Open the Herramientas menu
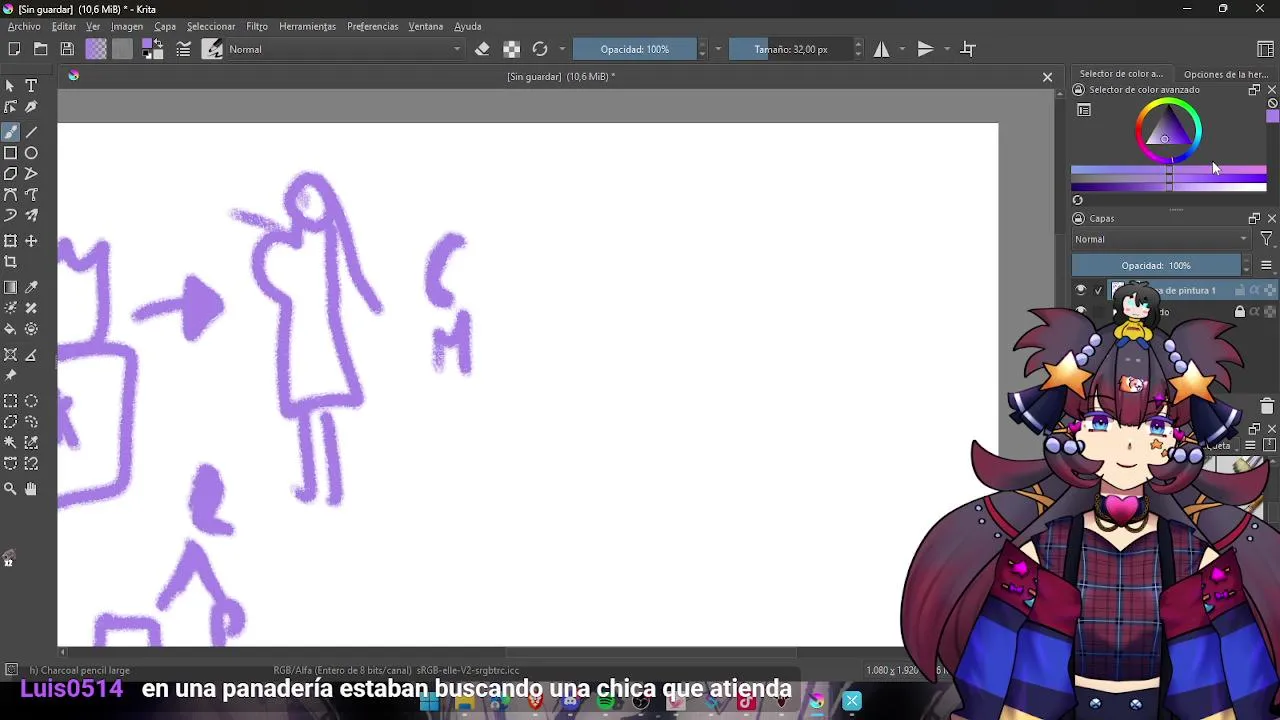Viewport: 1280px width, 720px height. [x=307, y=26]
